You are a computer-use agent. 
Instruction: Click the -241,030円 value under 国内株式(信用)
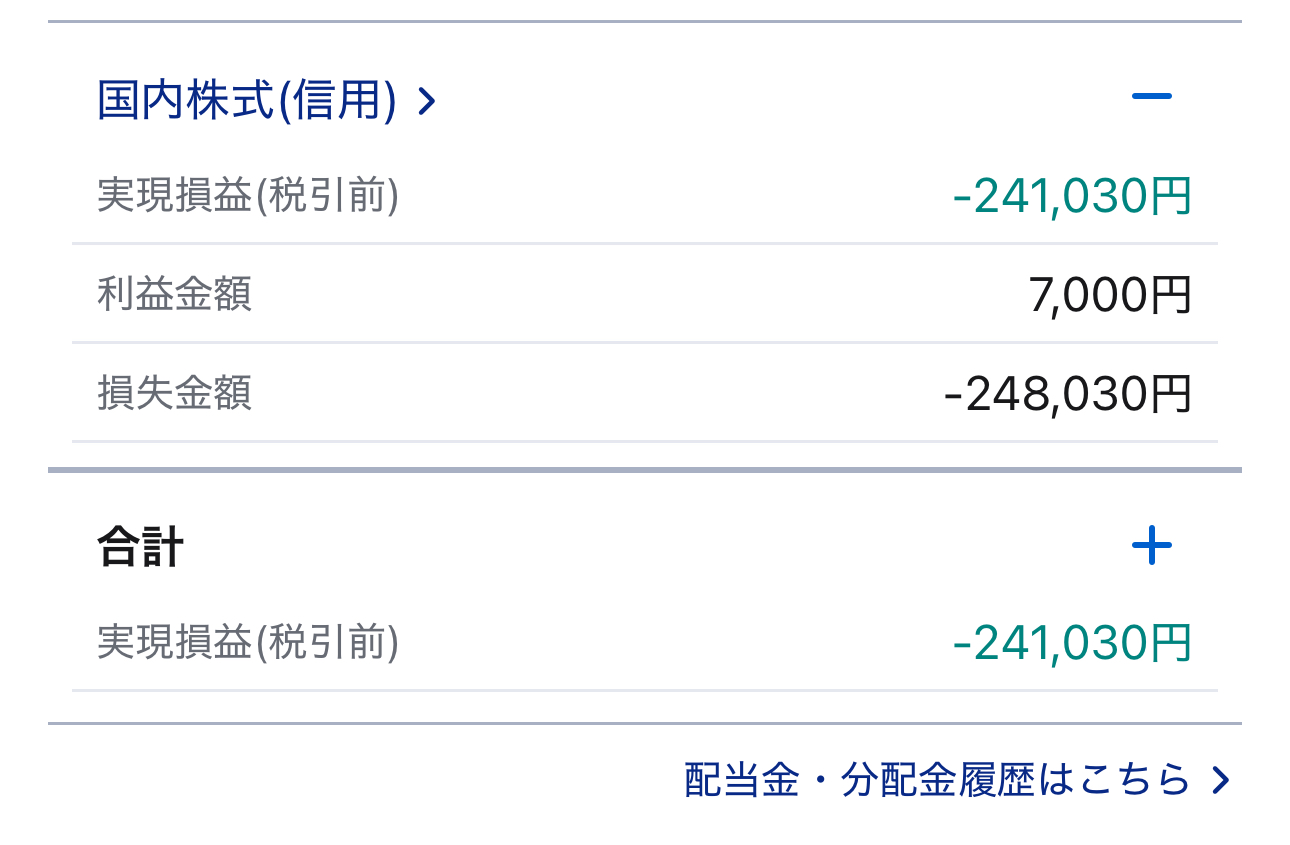click(x=1072, y=196)
